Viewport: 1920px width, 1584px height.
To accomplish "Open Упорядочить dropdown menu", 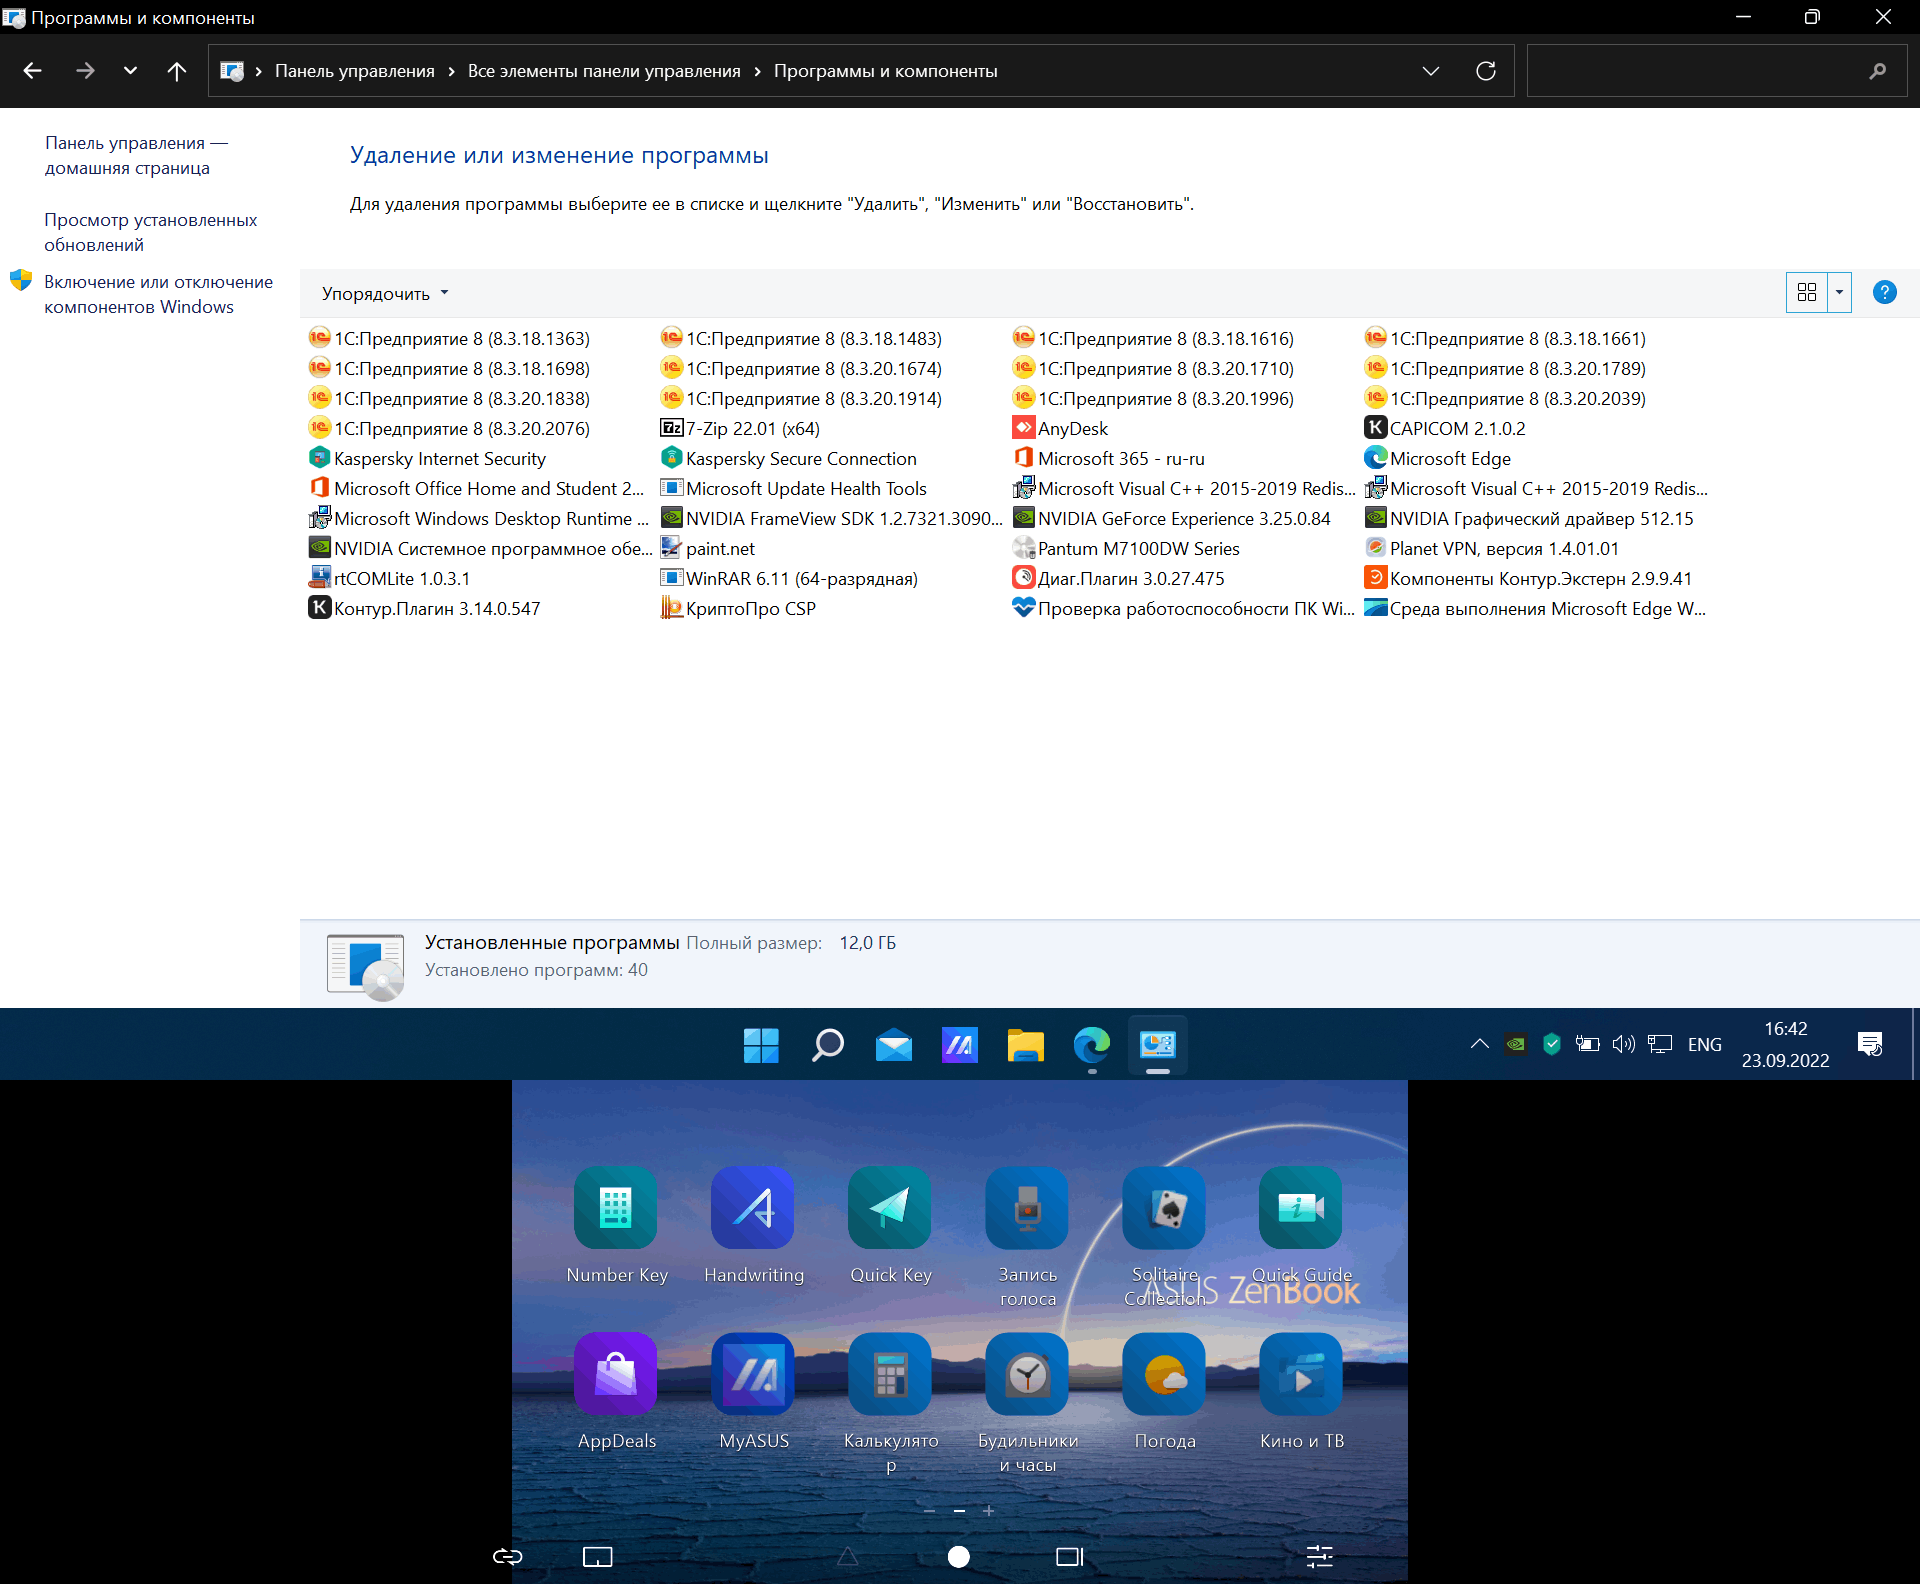I will (x=385, y=293).
